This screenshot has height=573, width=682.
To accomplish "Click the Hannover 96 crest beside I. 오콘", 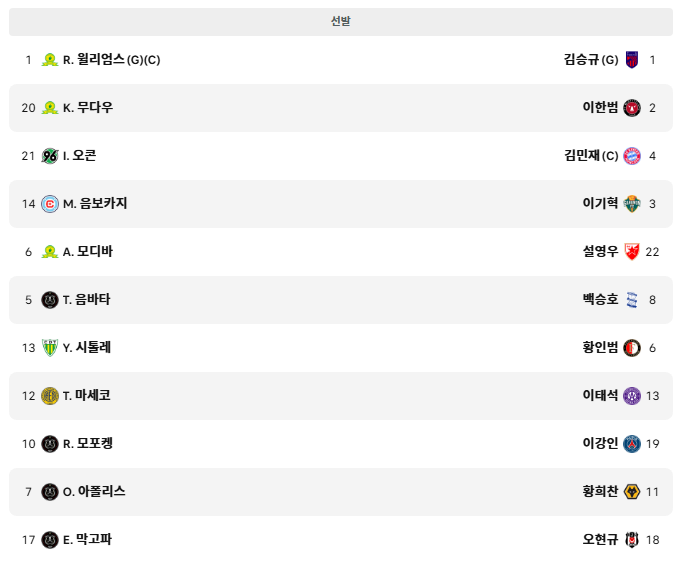I will coord(50,156).
